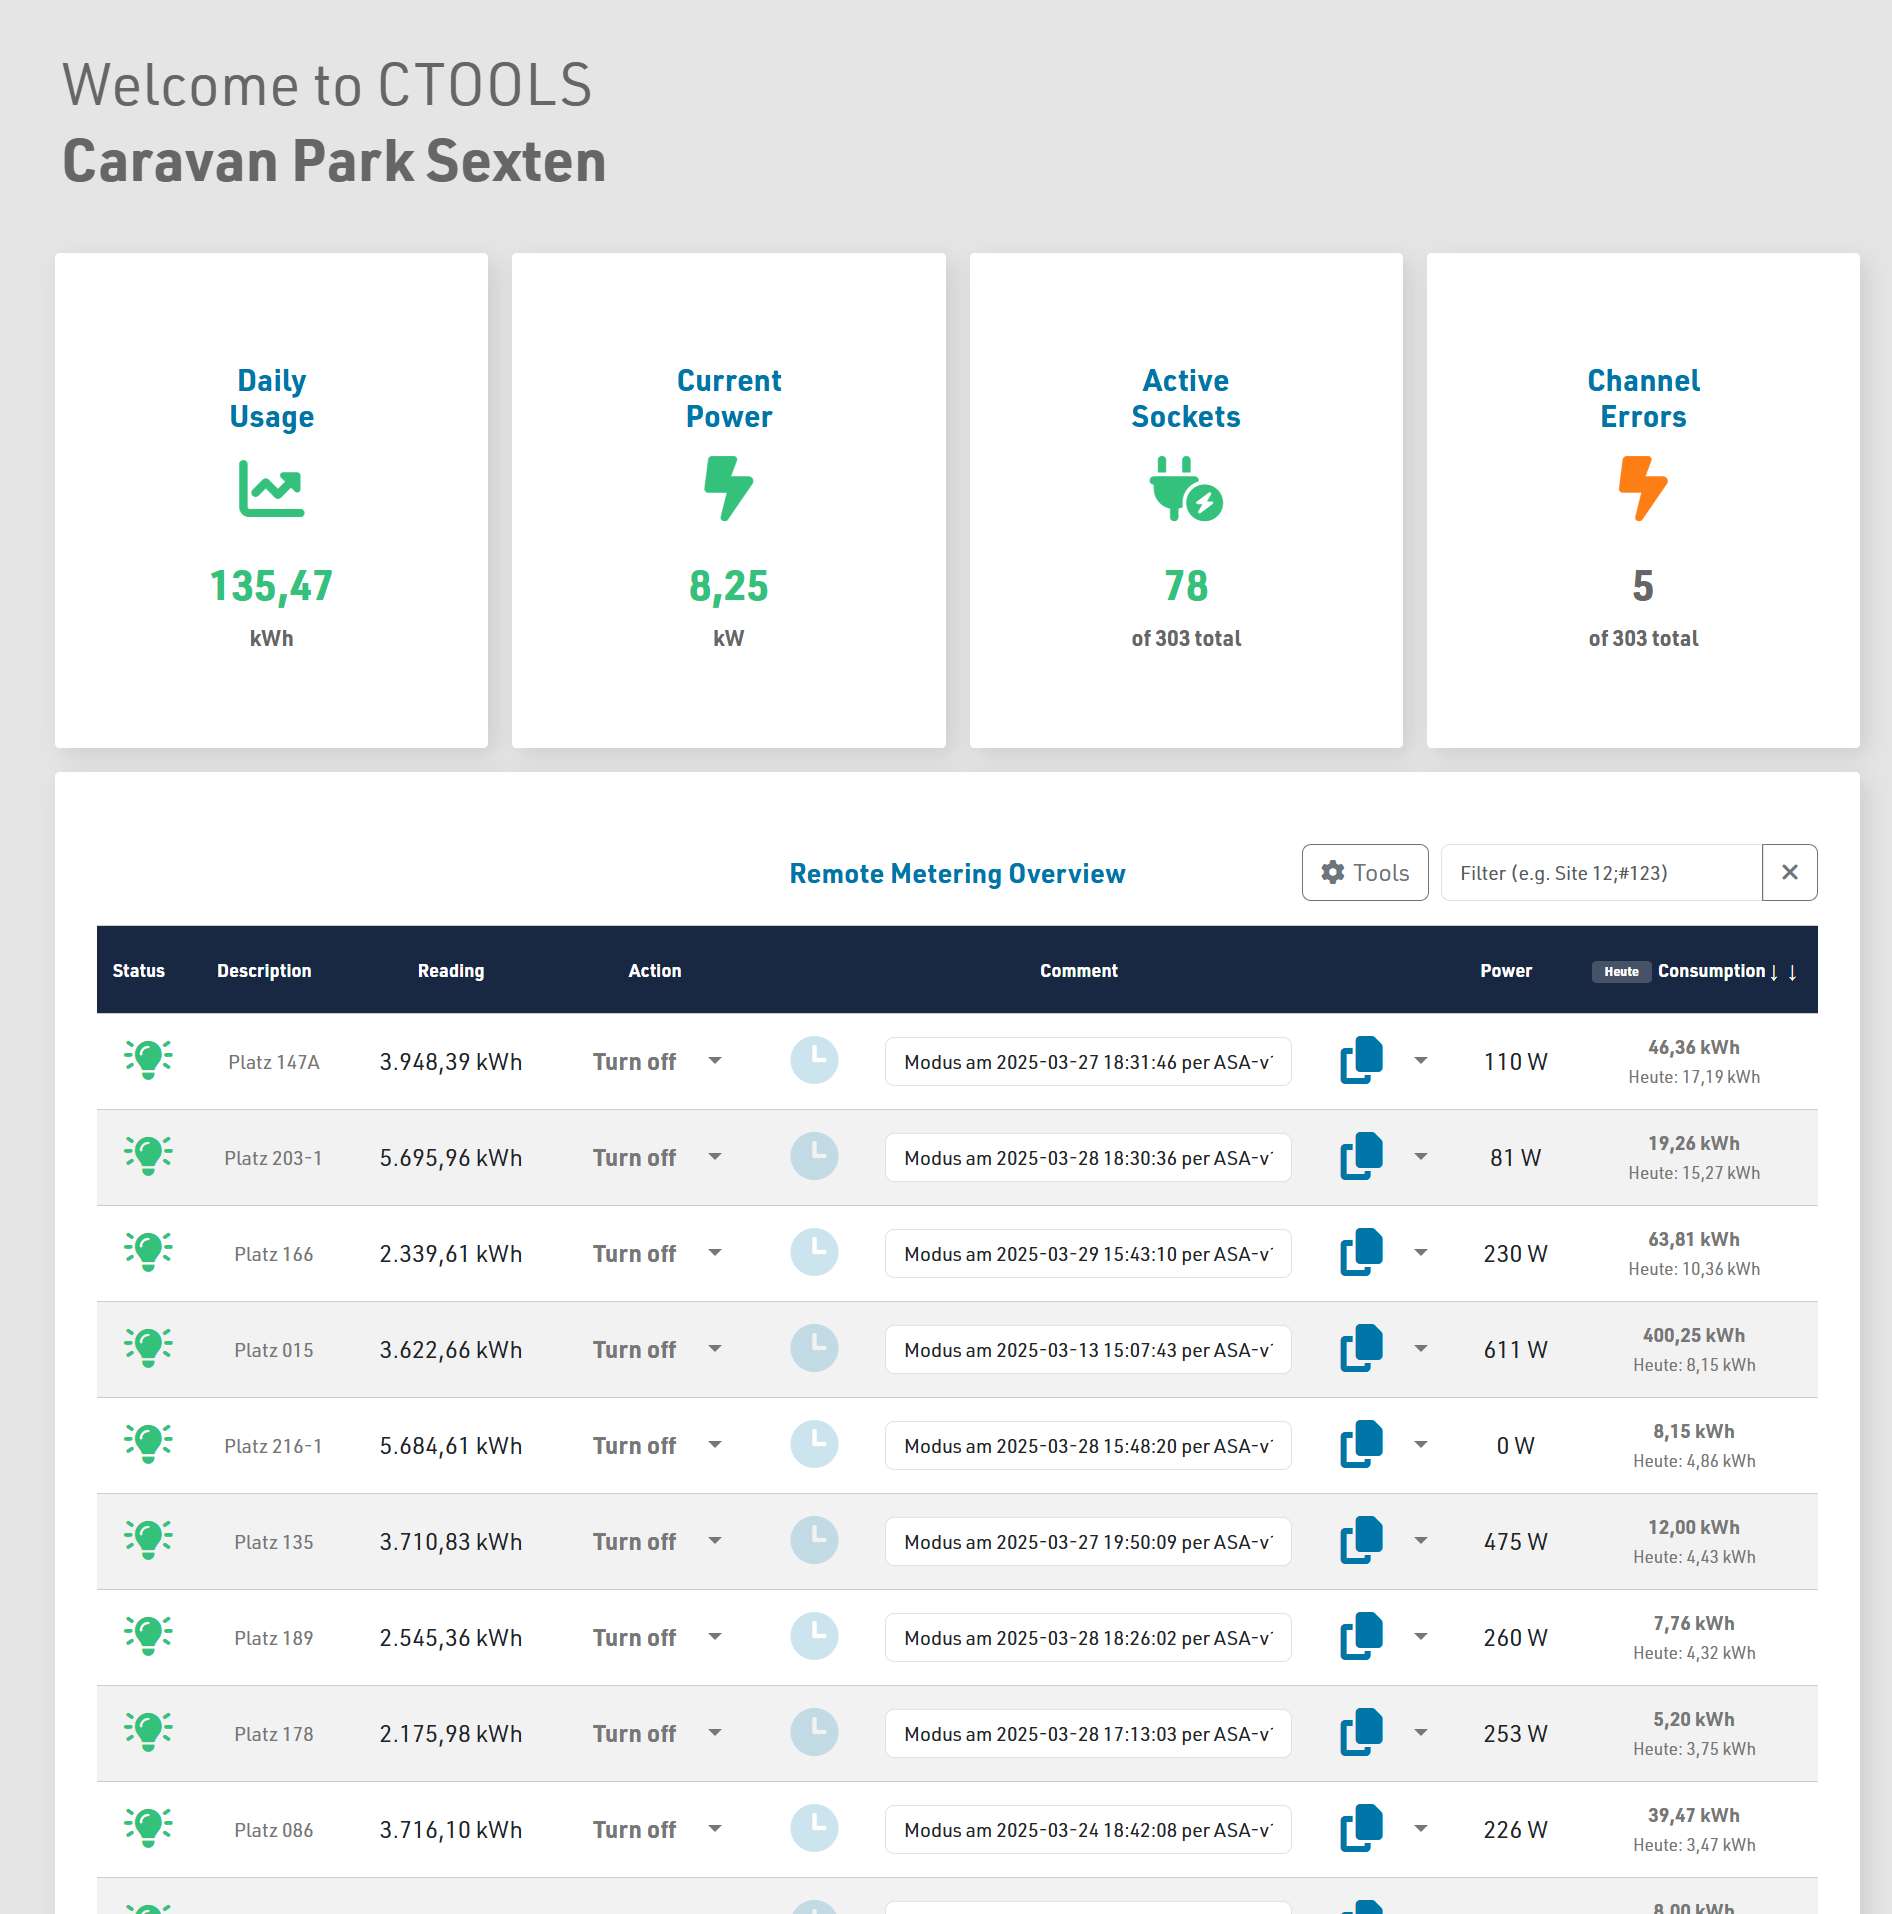
Task: Sort by the Consumption column header
Action: coord(1711,970)
